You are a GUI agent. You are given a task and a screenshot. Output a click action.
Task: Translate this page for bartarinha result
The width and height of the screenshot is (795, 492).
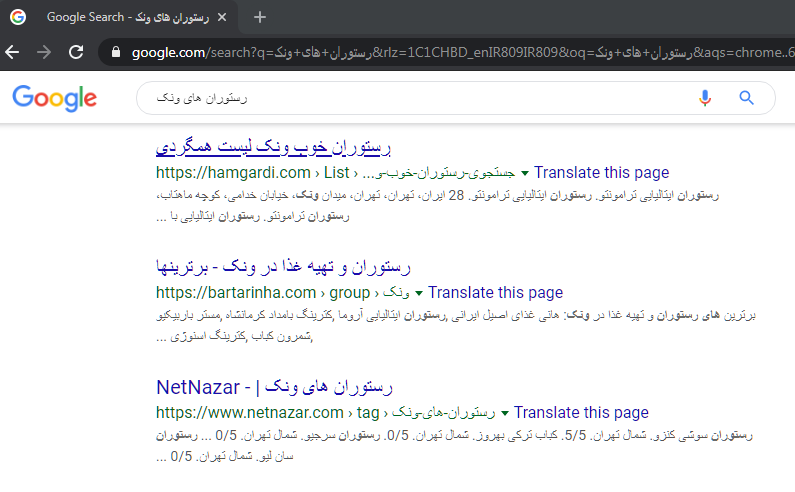495,293
